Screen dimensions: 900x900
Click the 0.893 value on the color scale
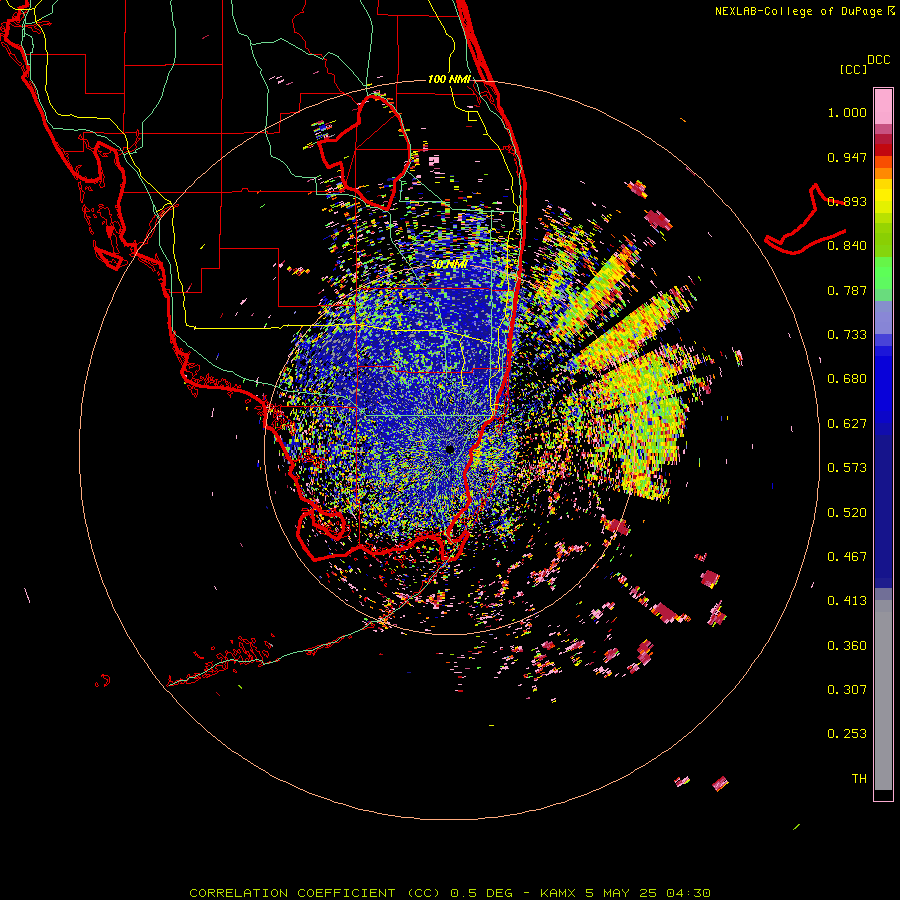(x=847, y=201)
